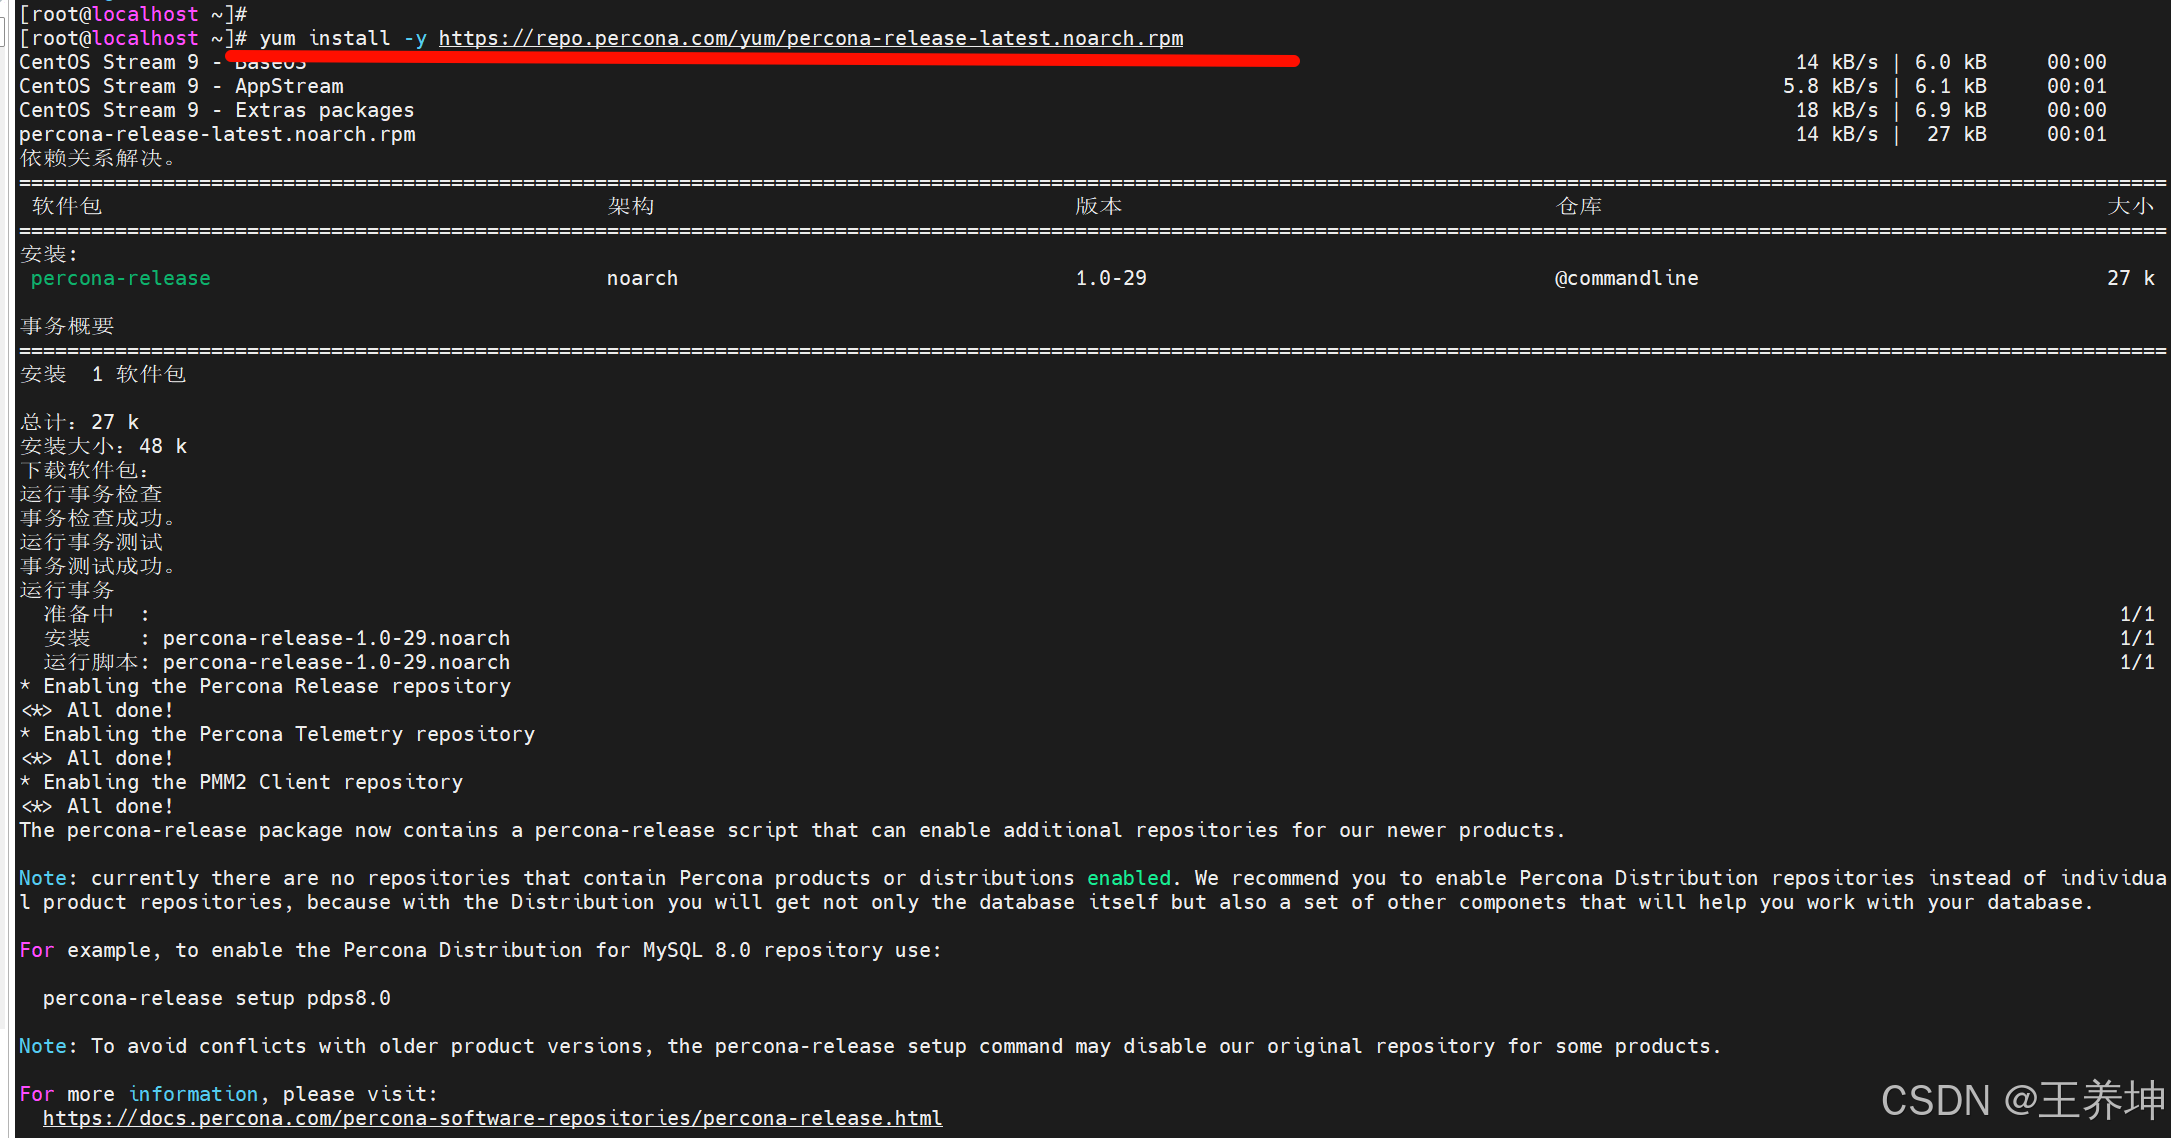2171x1138 pixels.
Task: Click the 大小 column header
Action: pos(2130,206)
